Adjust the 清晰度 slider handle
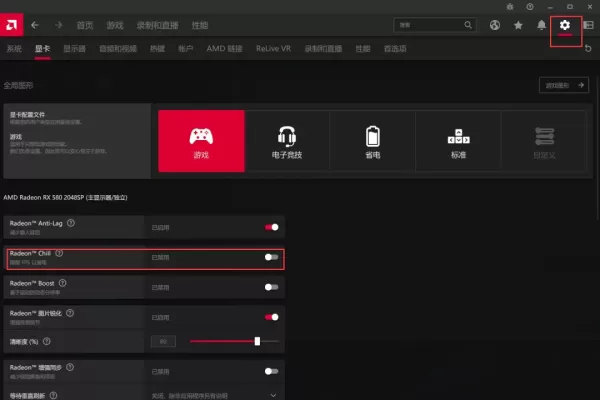The height and width of the screenshot is (400, 600). tap(257, 341)
